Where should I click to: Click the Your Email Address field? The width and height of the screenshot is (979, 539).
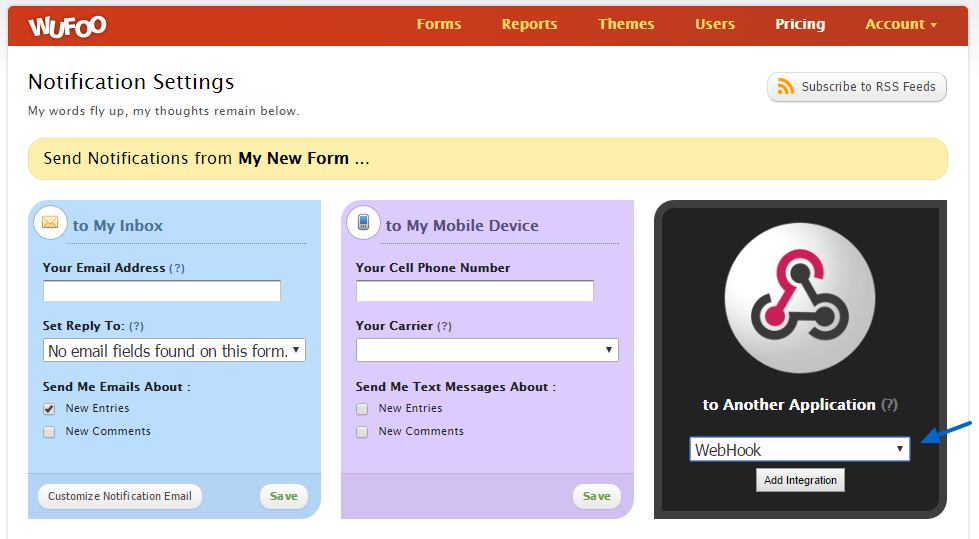coord(162,291)
